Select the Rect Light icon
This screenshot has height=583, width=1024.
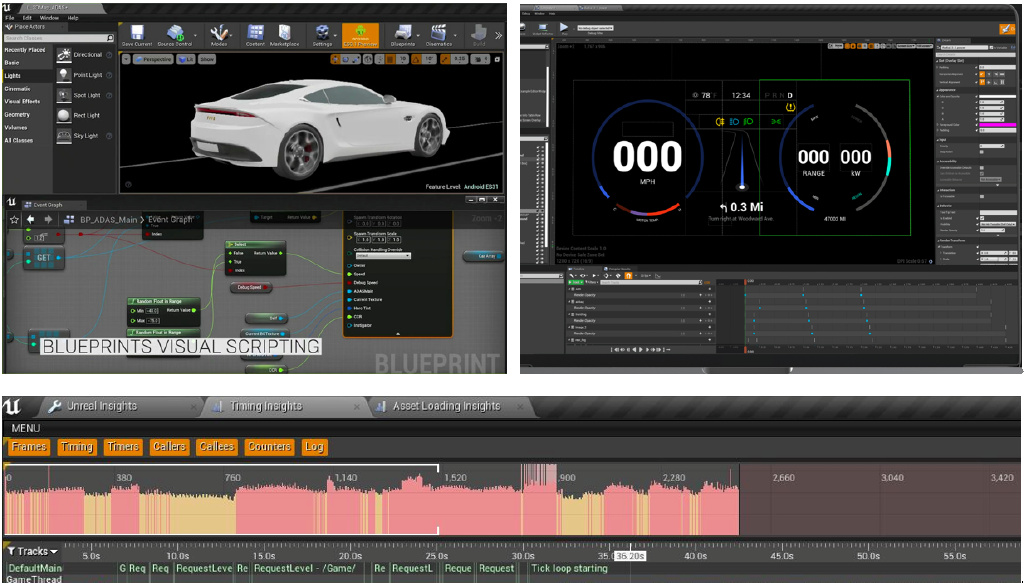64,116
